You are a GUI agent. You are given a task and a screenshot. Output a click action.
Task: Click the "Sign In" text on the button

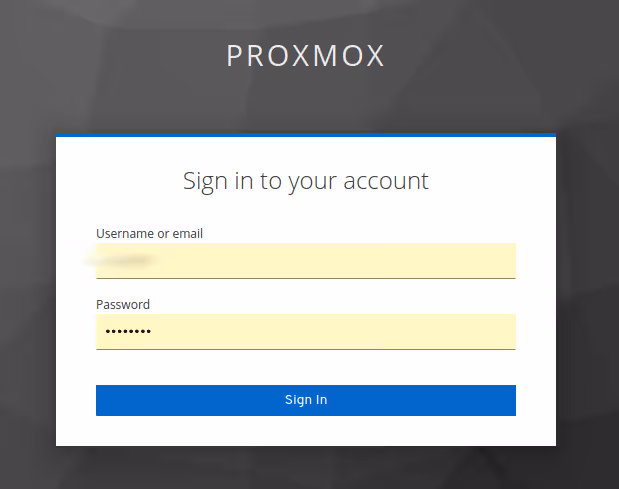[305, 400]
